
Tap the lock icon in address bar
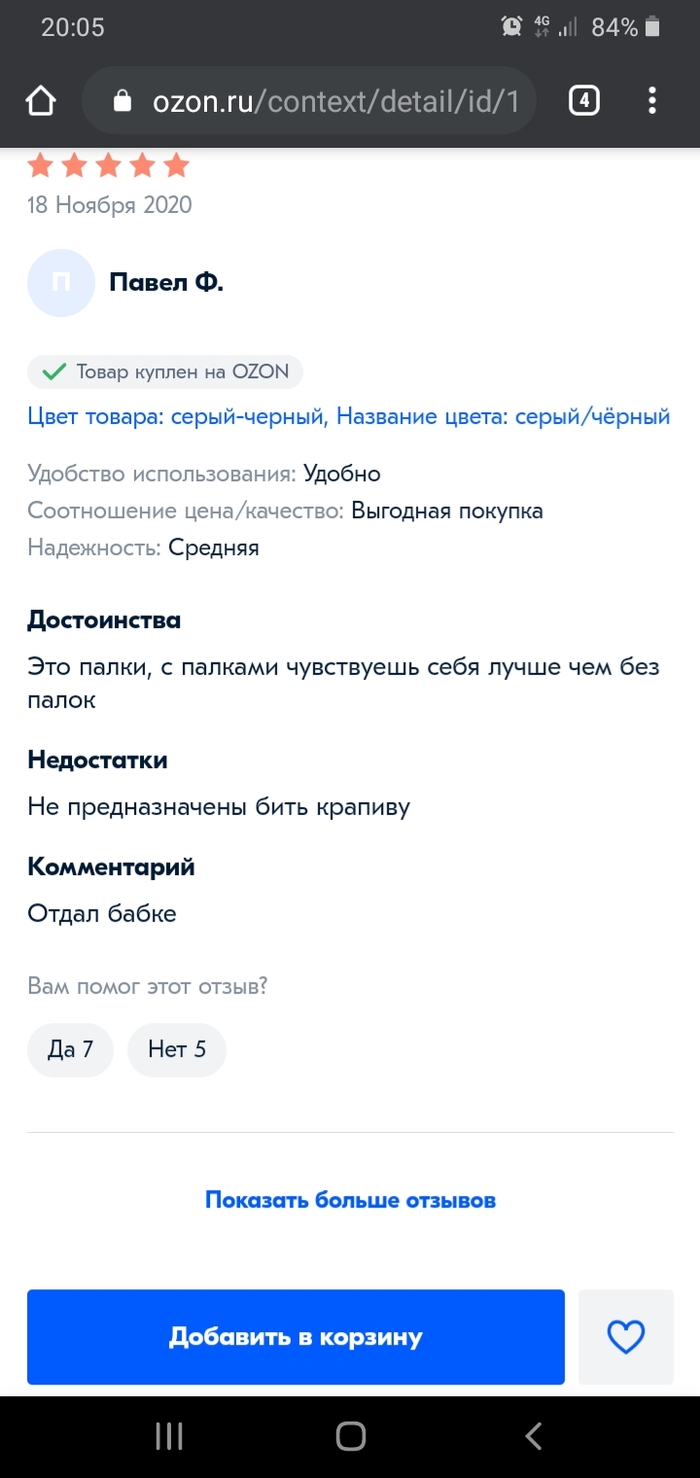tap(123, 101)
